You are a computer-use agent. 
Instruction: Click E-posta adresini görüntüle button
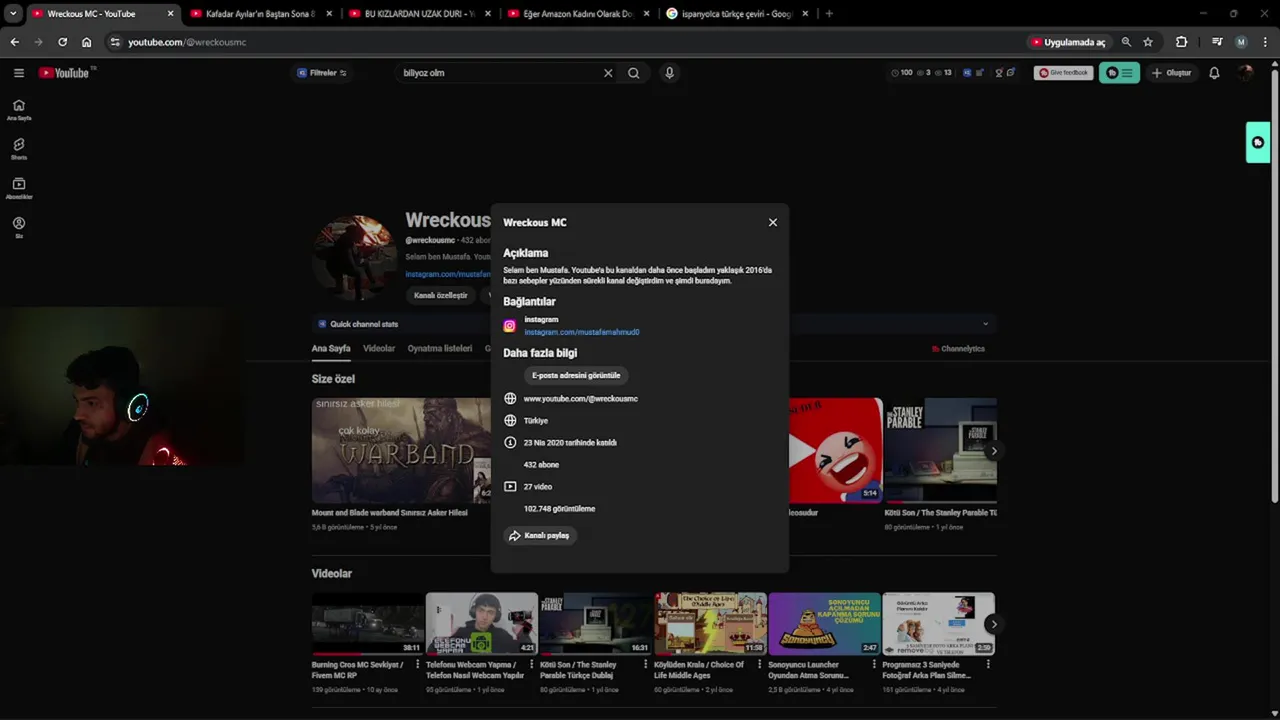pos(576,375)
